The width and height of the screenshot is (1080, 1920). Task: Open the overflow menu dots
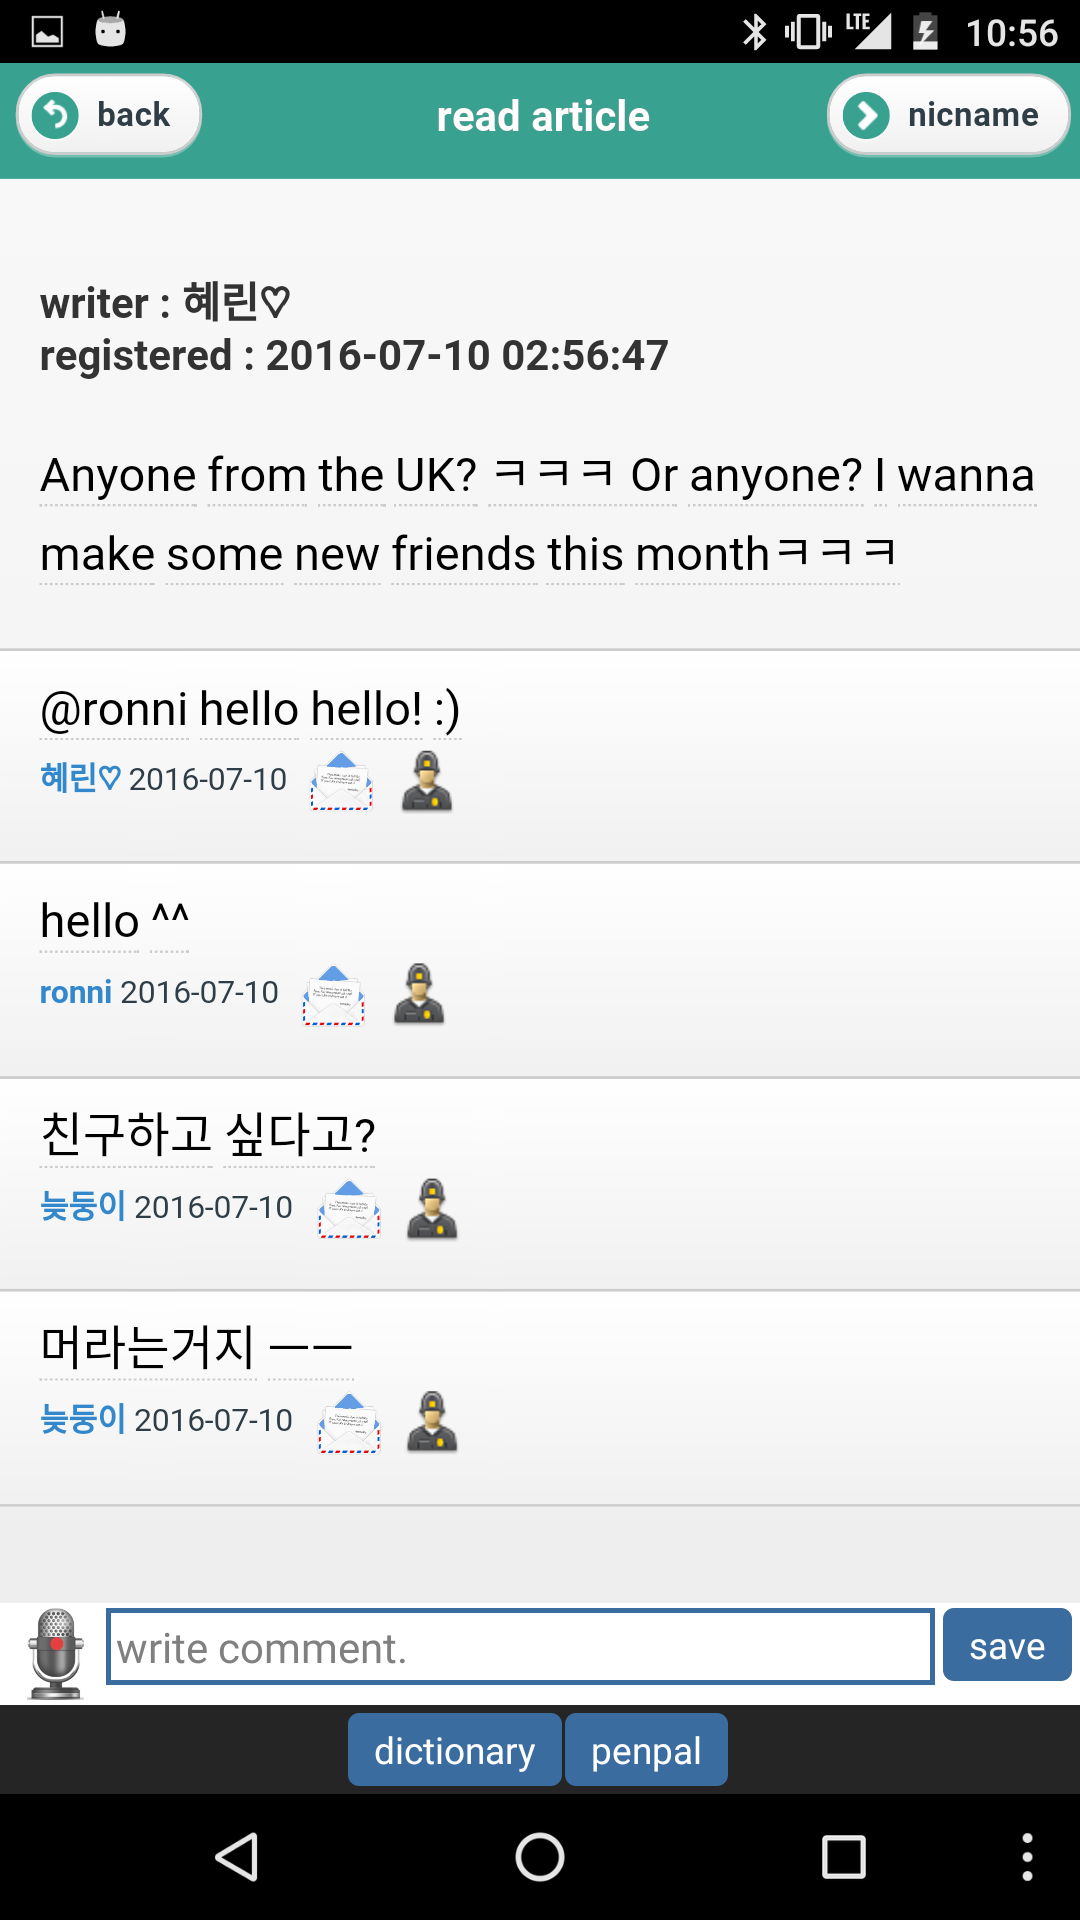(1027, 1858)
